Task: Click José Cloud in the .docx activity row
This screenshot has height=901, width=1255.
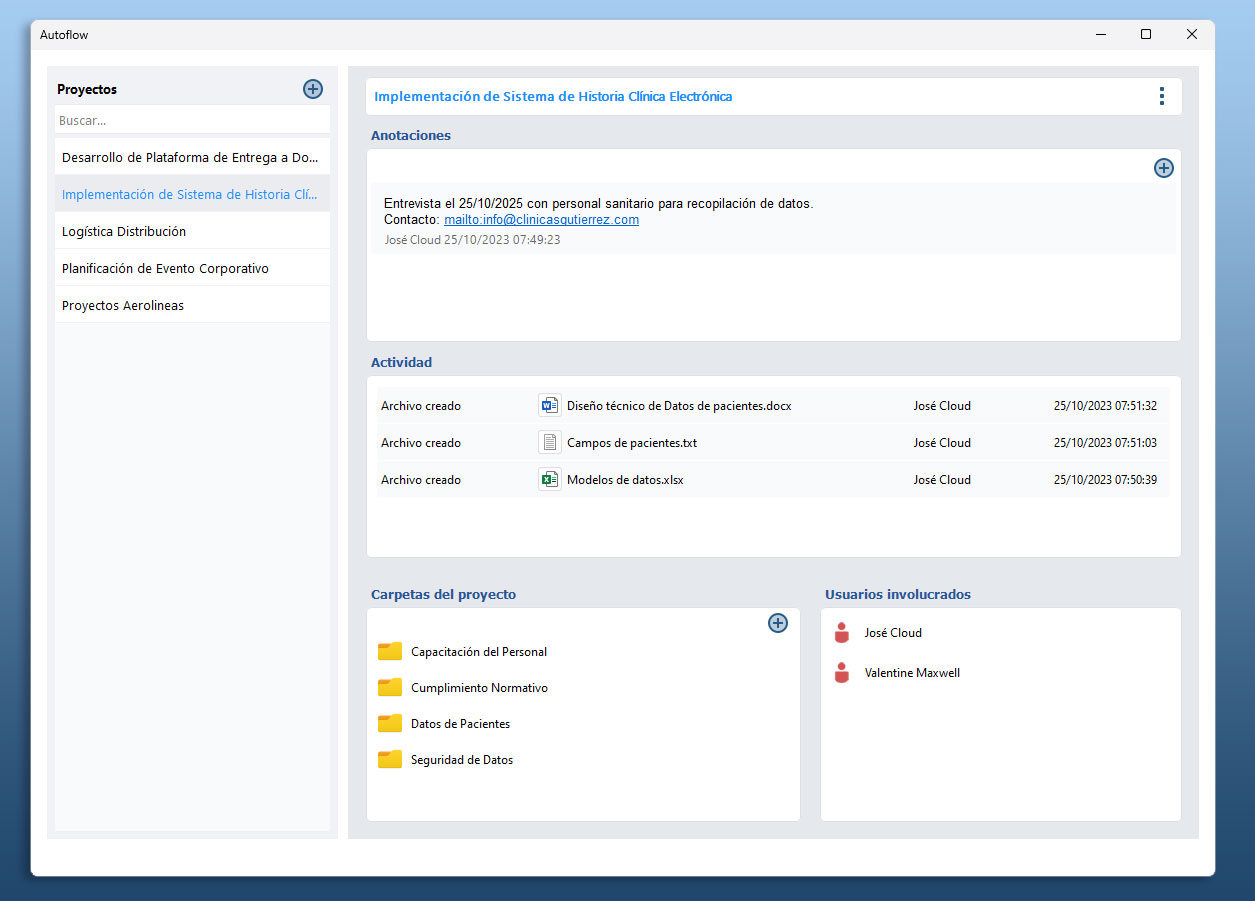Action: coord(942,406)
